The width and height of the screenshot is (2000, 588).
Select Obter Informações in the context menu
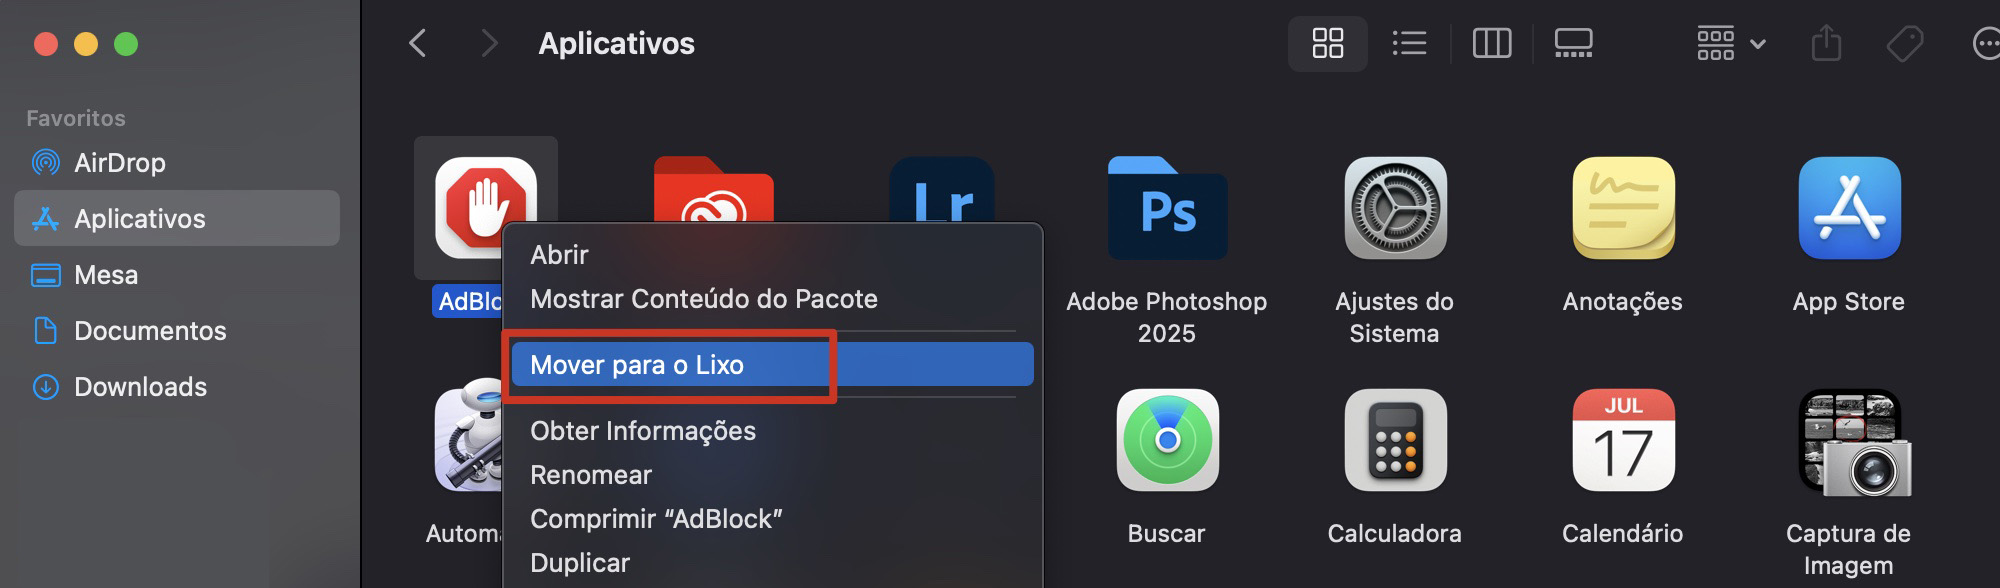641,430
